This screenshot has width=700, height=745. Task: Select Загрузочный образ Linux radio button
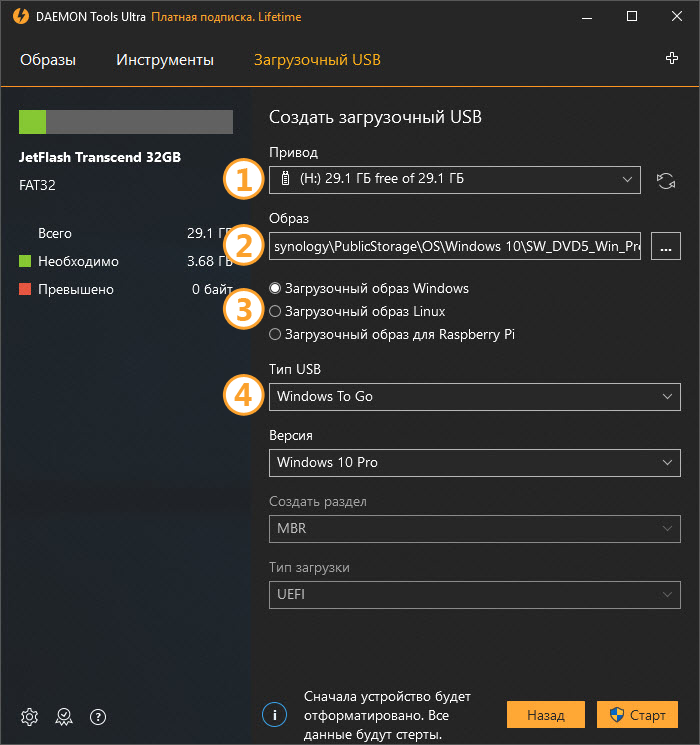[x=275, y=311]
